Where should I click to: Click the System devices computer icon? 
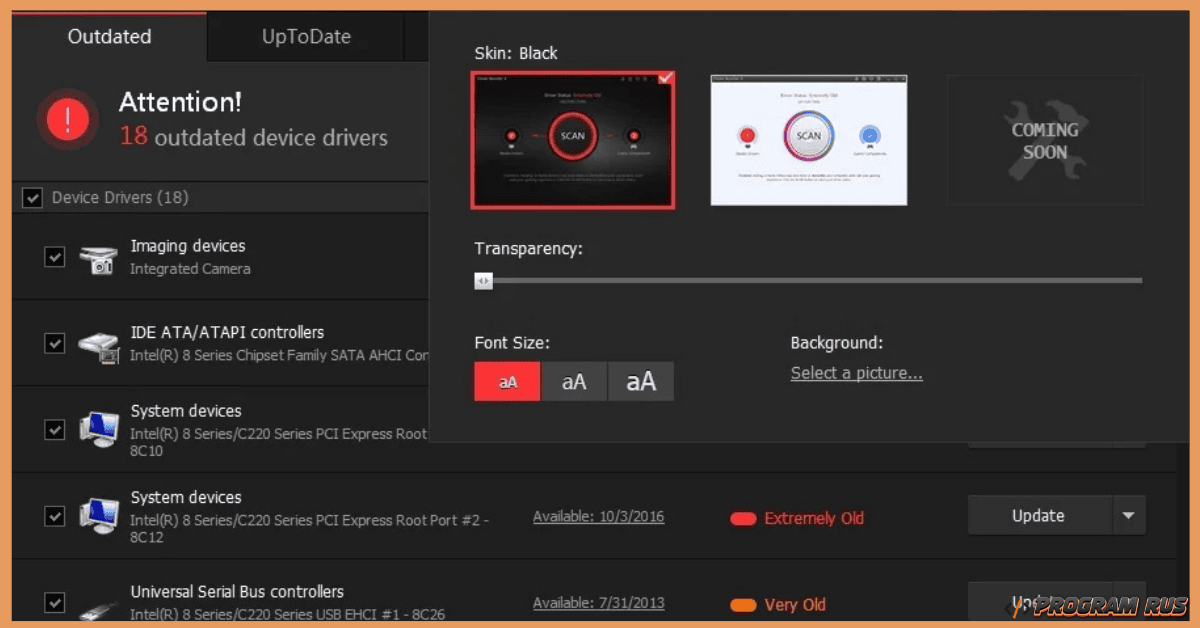(x=98, y=428)
